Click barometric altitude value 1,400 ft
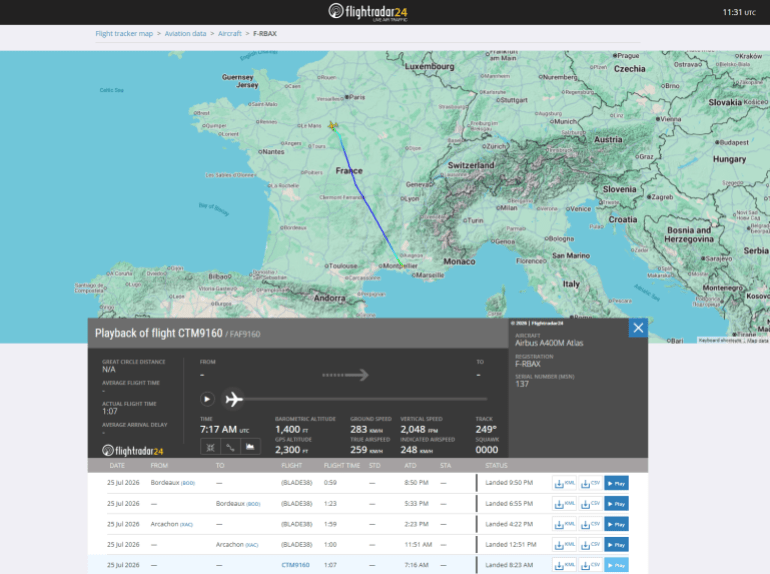This screenshot has height=574, width=770. pyautogui.click(x=292, y=430)
